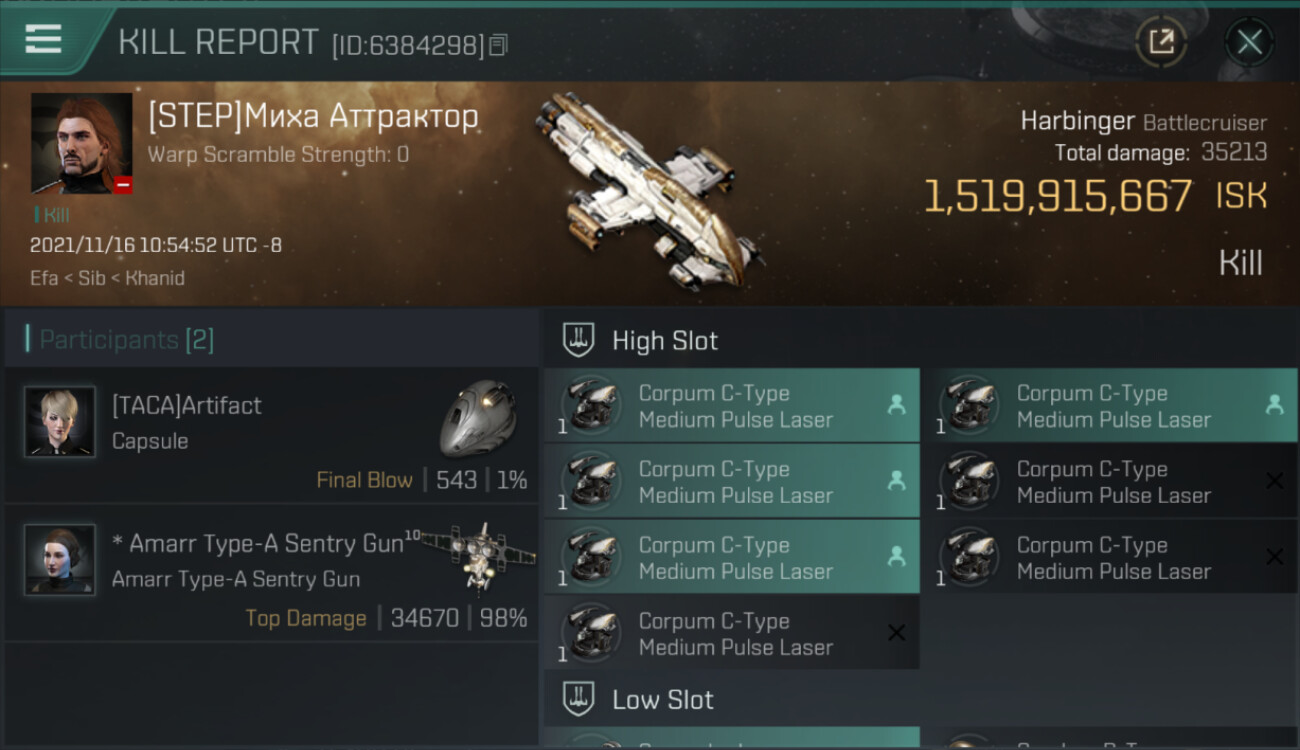Expand the Low Slot section
Viewport: 1300px width, 750px height.
pyautogui.click(x=663, y=700)
